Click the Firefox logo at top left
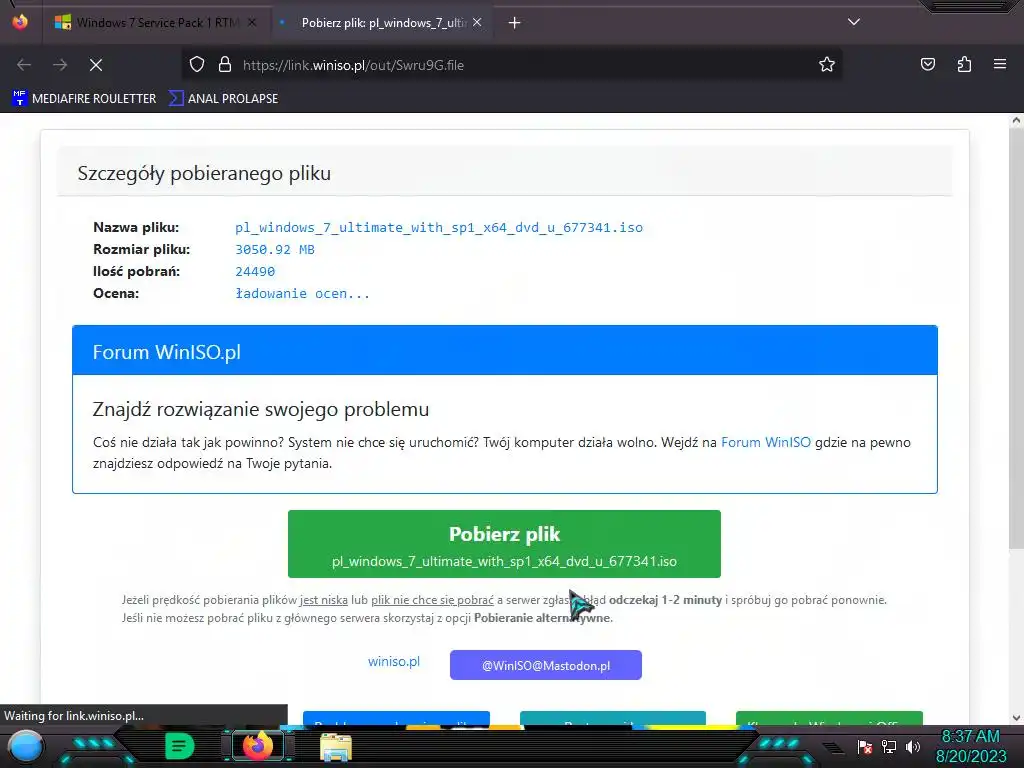1024x768 pixels. click(x=20, y=22)
